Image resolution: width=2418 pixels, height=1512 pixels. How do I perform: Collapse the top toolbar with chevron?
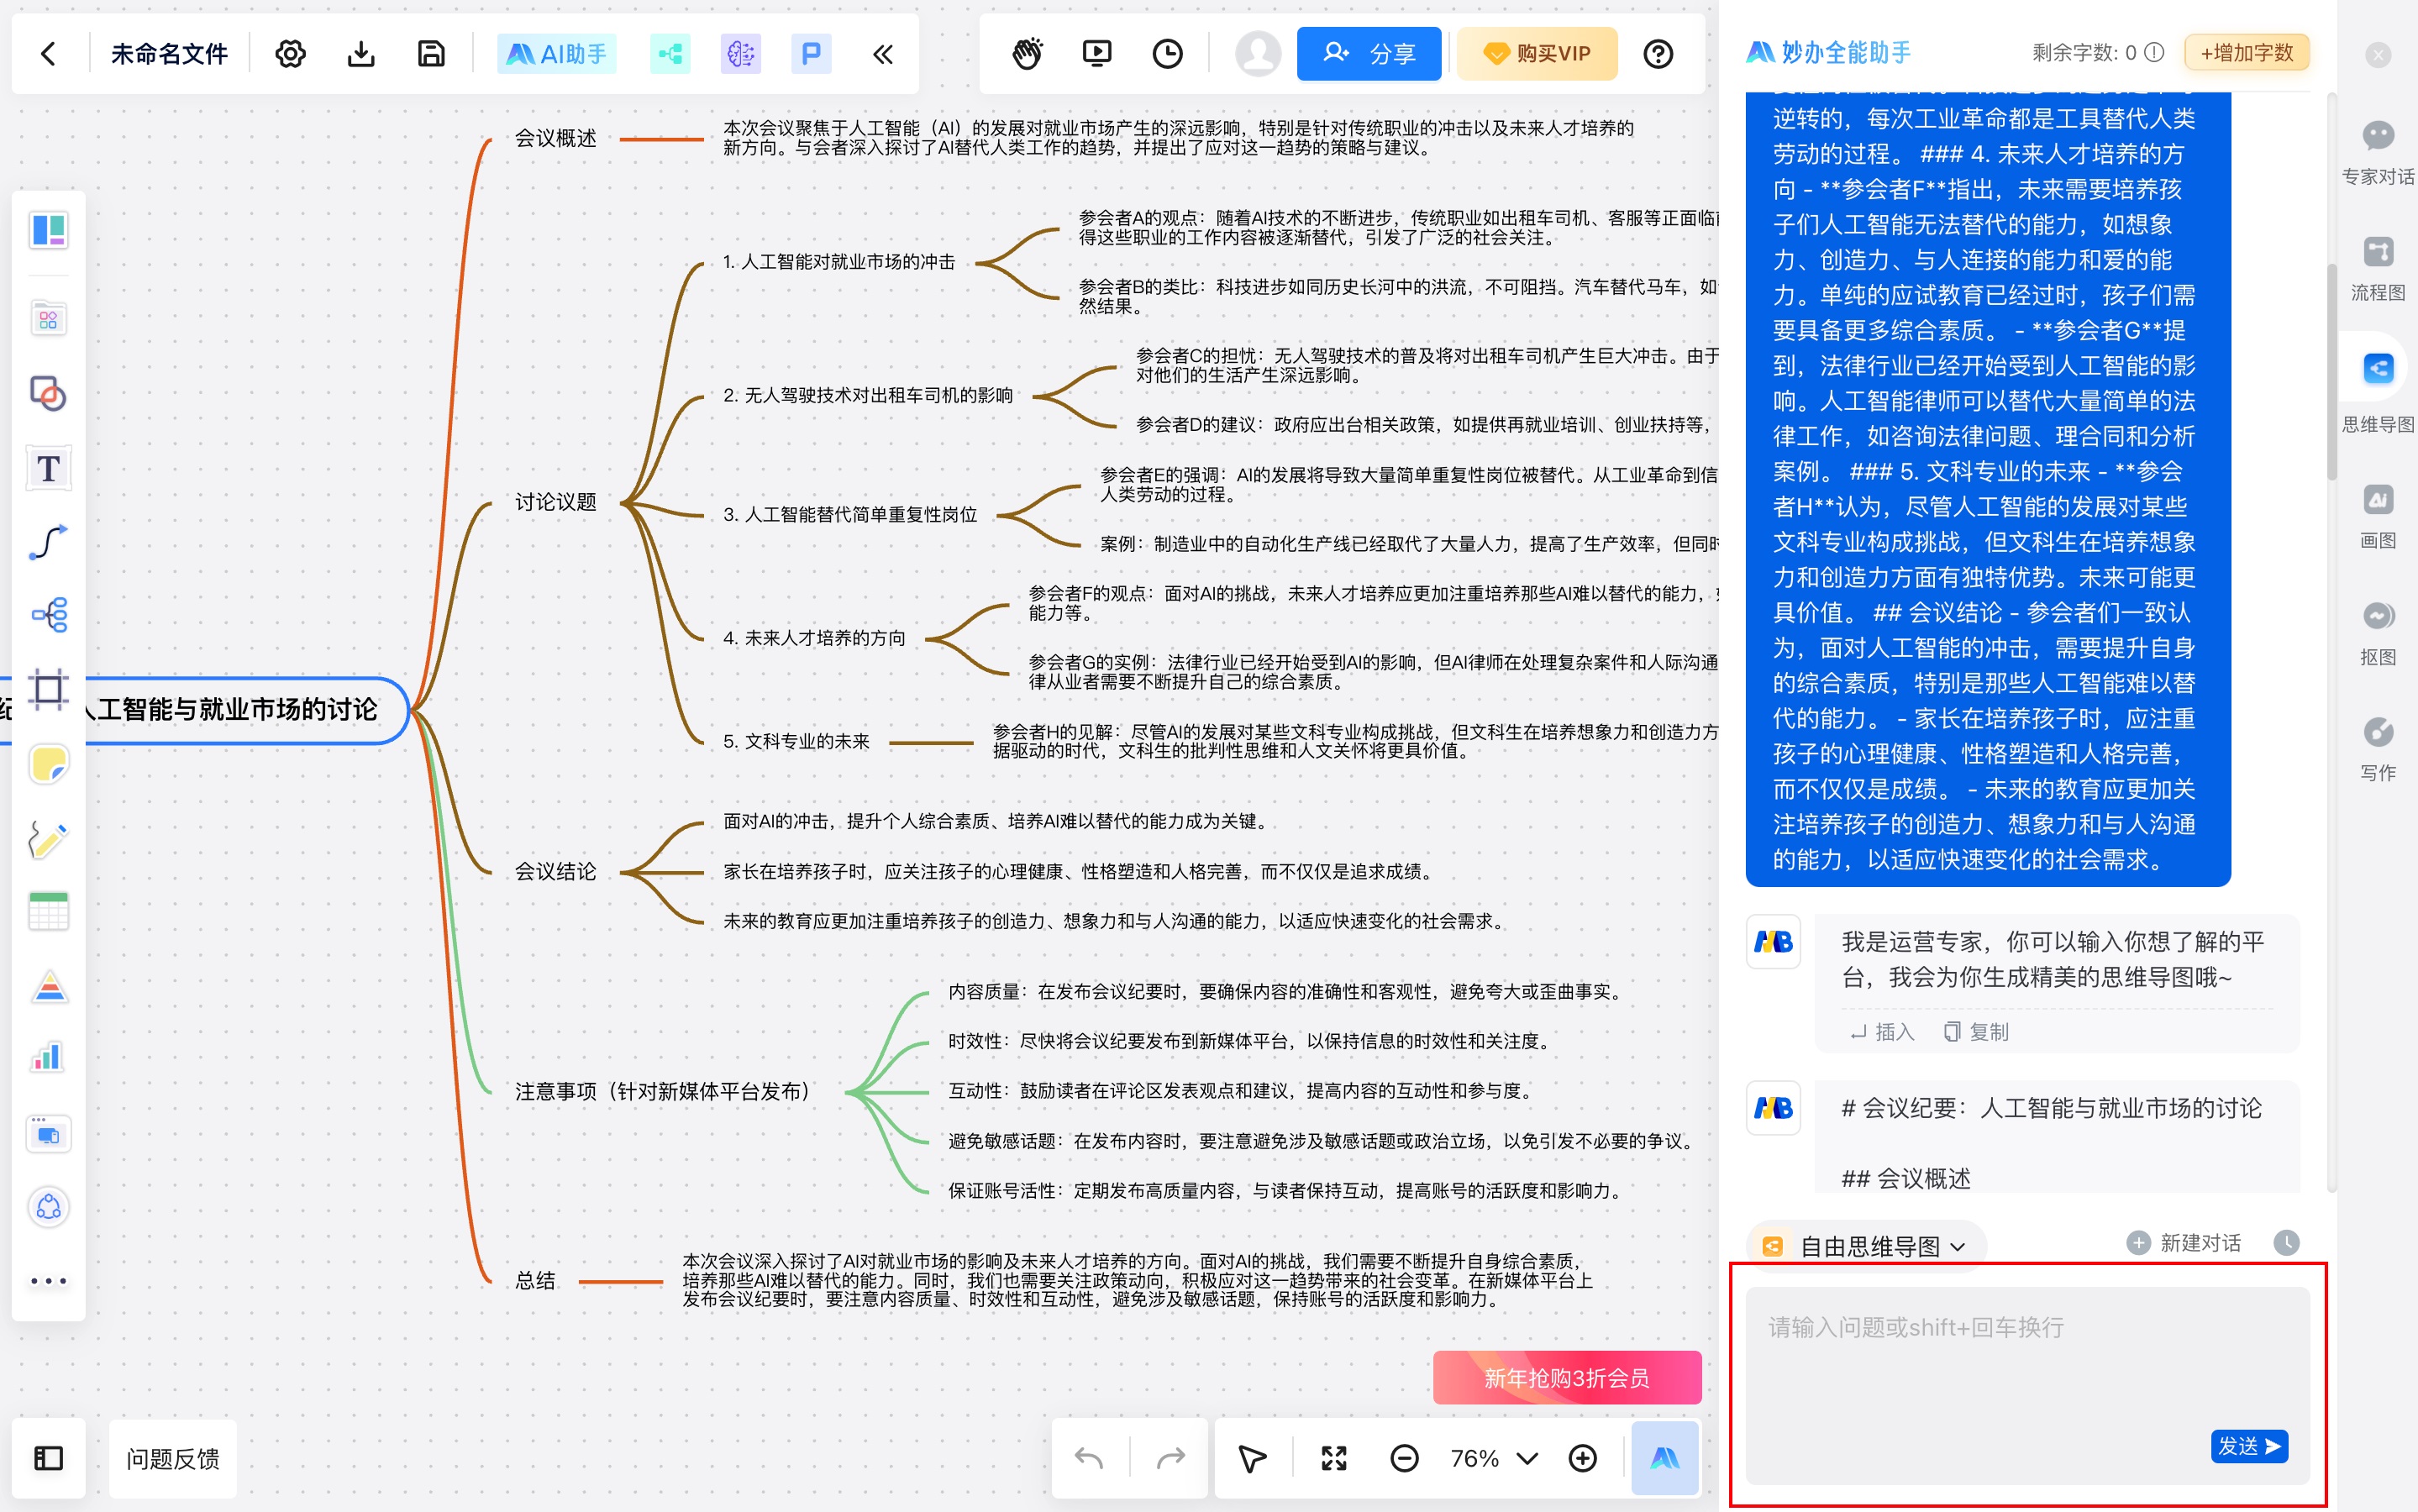click(883, 53)
